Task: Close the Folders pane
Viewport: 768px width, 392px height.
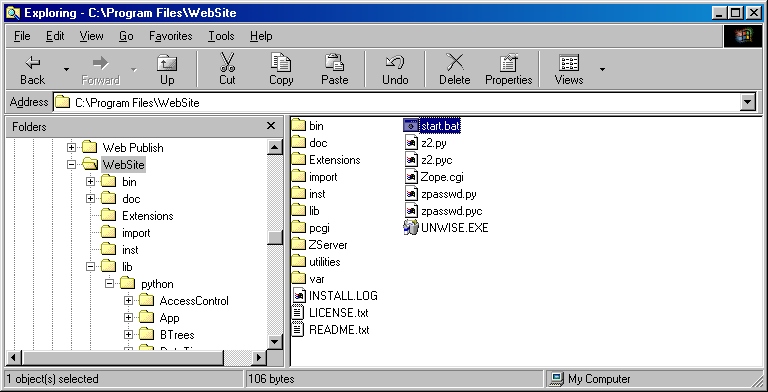Action: coord(271,126)
